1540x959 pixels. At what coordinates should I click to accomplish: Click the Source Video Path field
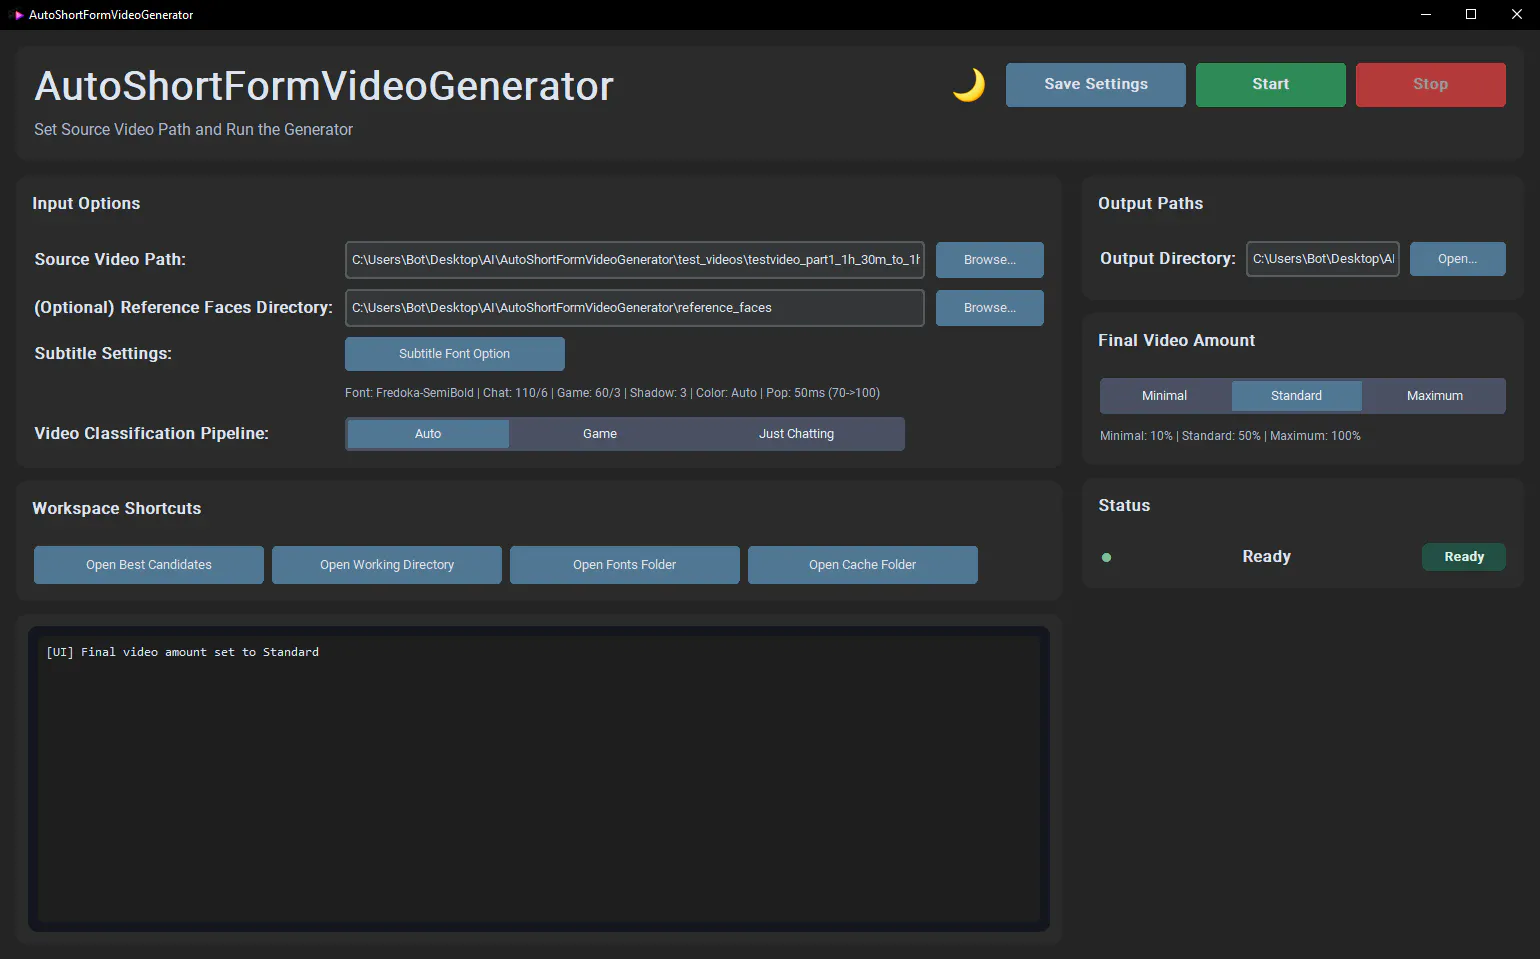pyautogui.click(x=635, y=260)
